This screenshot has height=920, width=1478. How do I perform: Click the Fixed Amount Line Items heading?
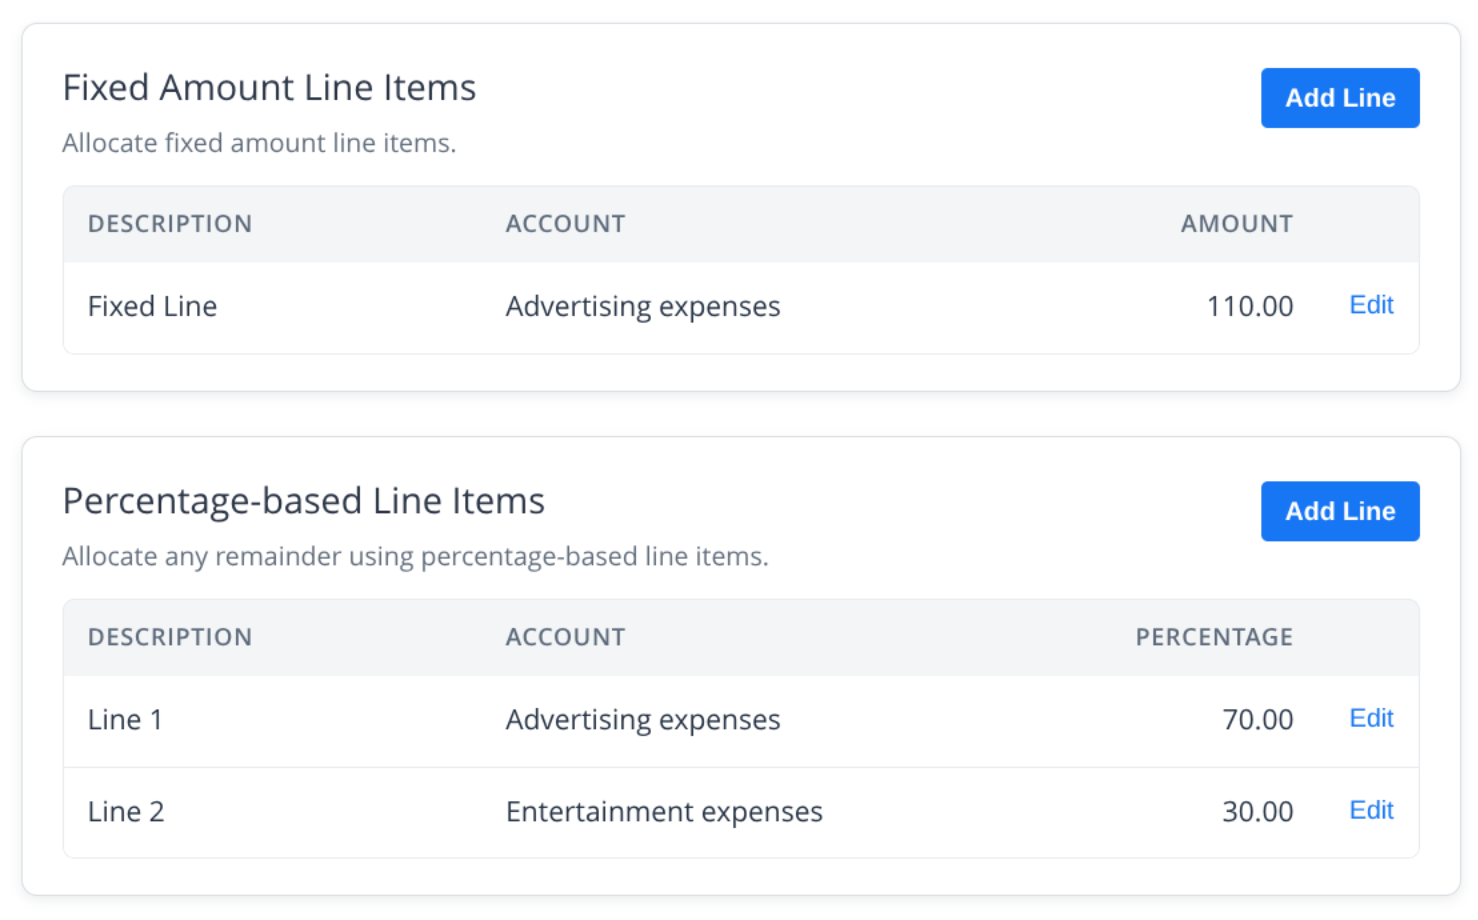(269, 88)
